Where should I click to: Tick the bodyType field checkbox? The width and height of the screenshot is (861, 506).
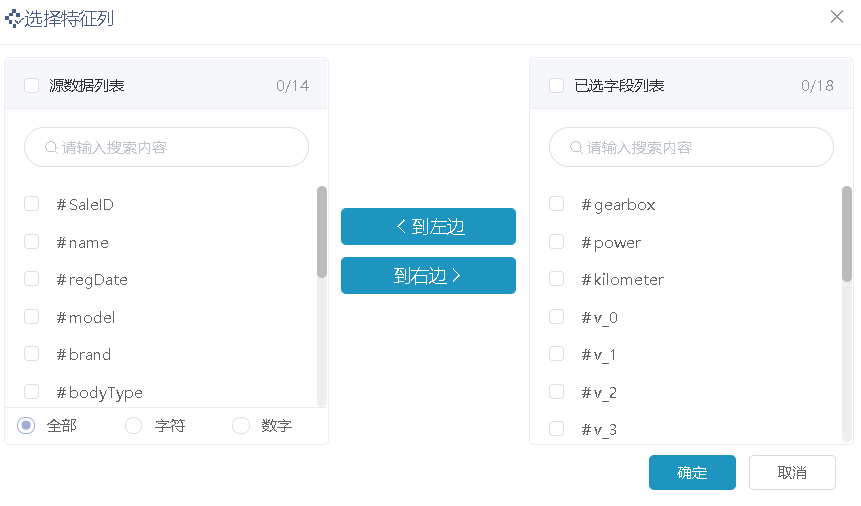coord(32,392)
